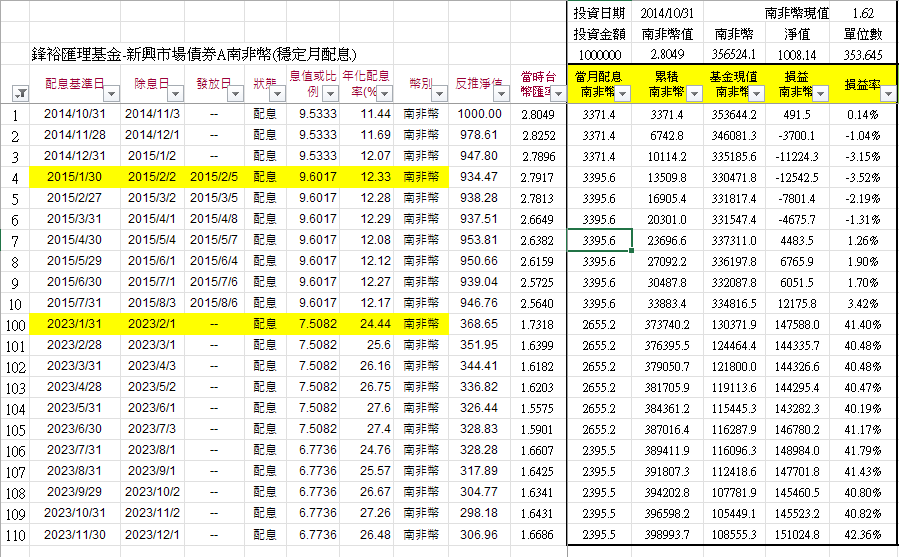Viewport: 899px width, 557px height.
Task: Select the 淨值 value cell 1008.14
Action: 797,55
